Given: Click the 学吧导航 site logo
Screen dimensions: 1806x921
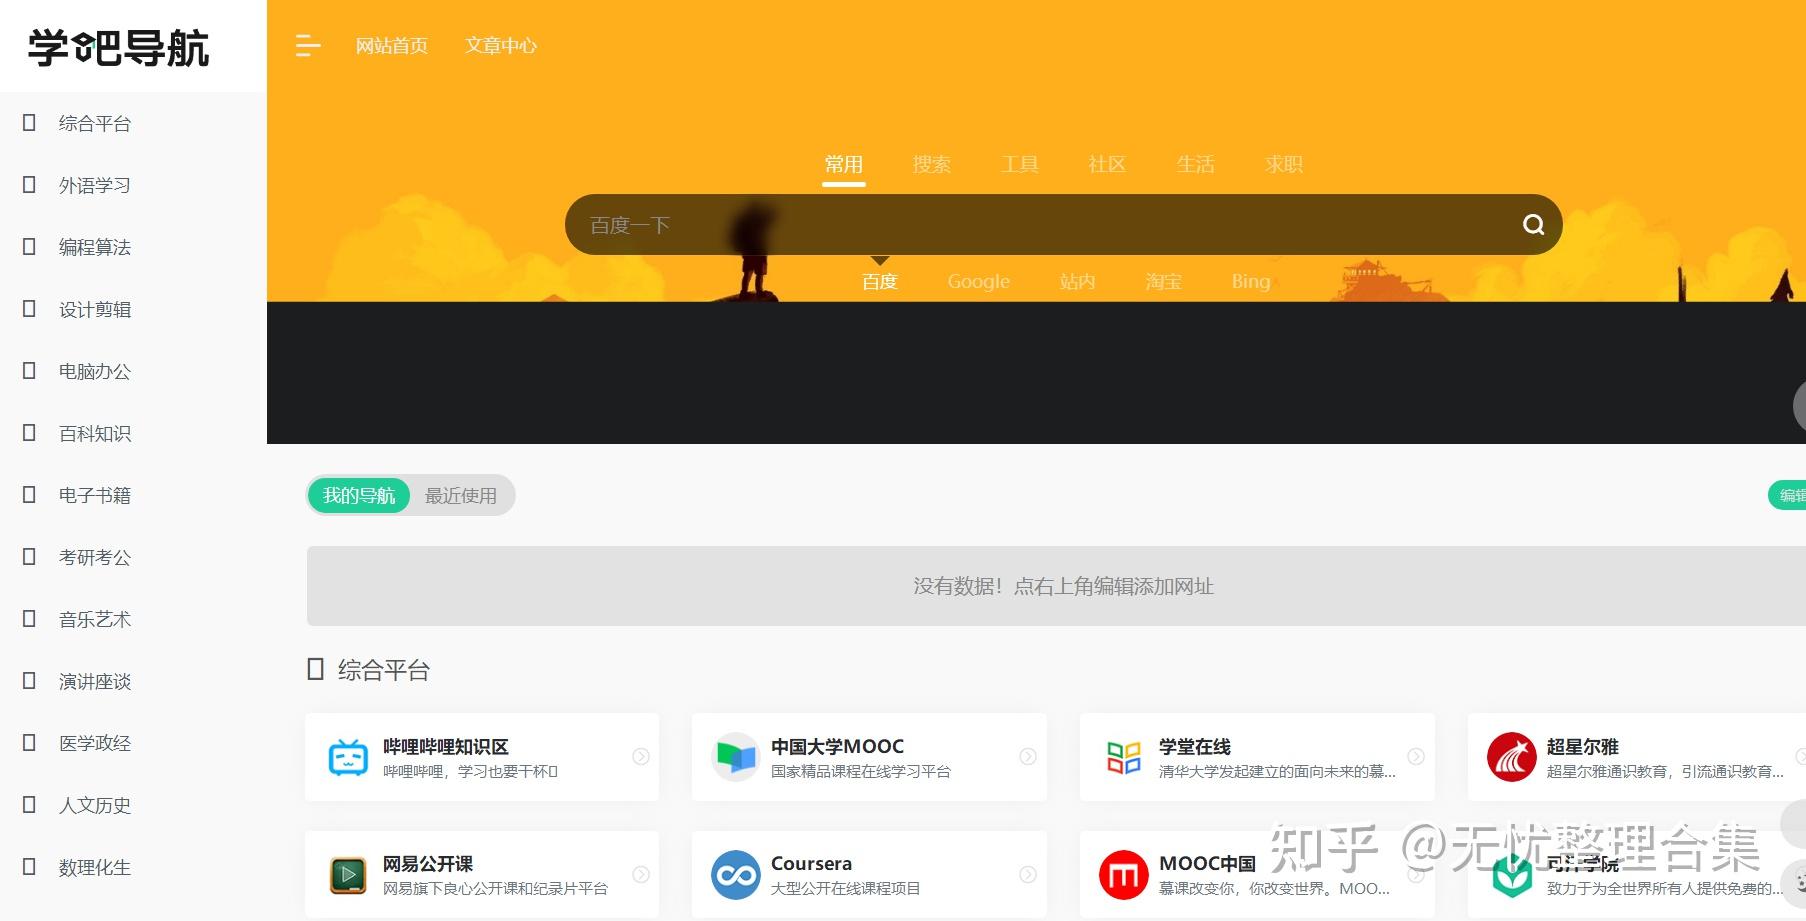Looking at the screenshot, I should [x=118, y=47].
